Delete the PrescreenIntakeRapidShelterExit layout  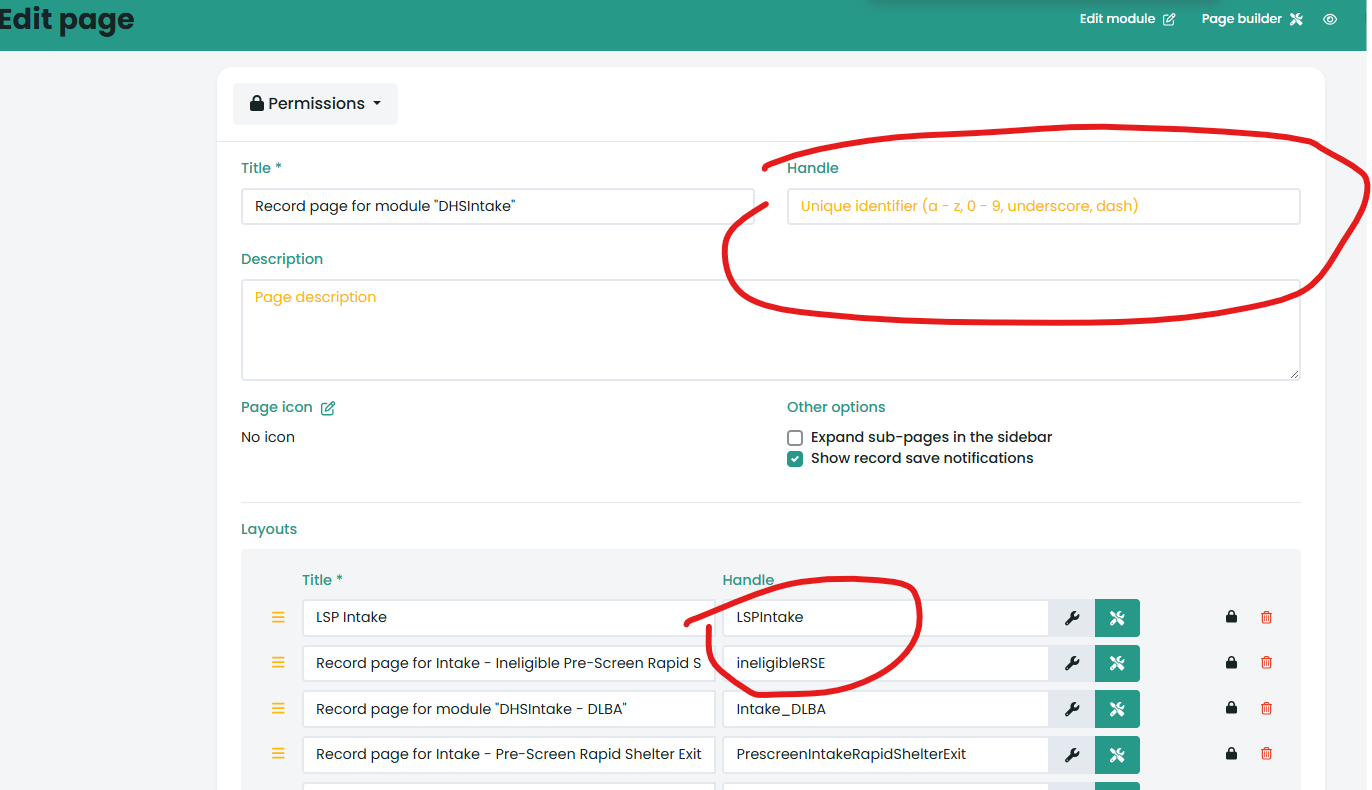click(x=1266, y=754)
